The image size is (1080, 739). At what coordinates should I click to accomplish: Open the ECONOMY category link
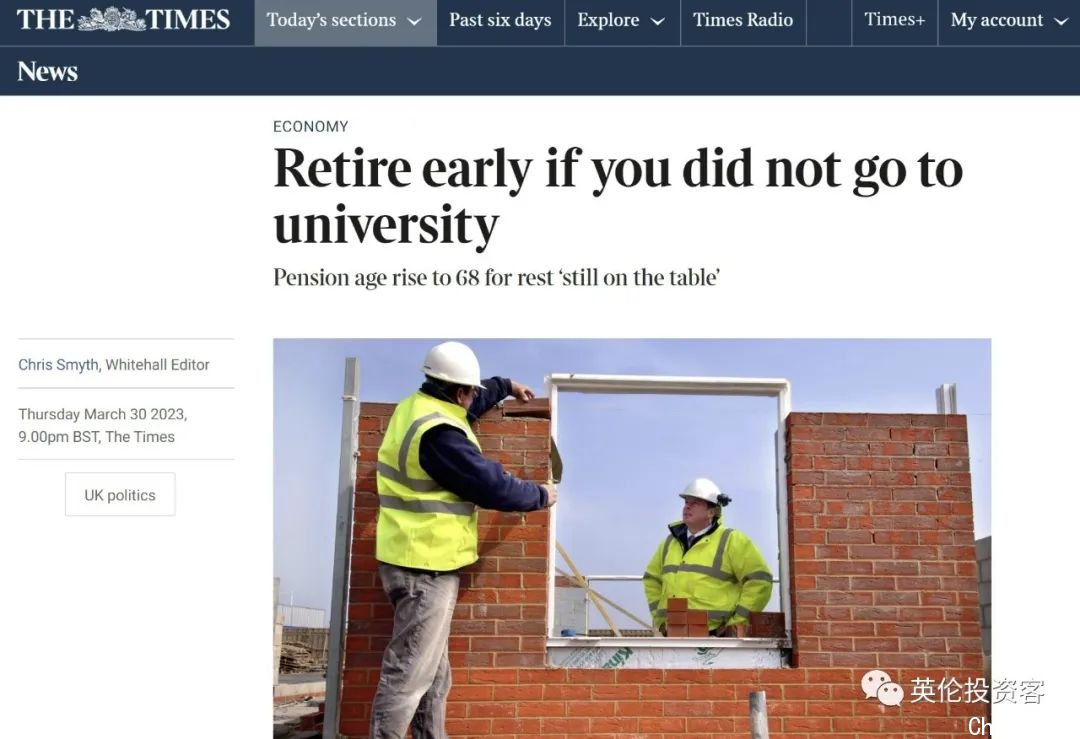(311, 127)
